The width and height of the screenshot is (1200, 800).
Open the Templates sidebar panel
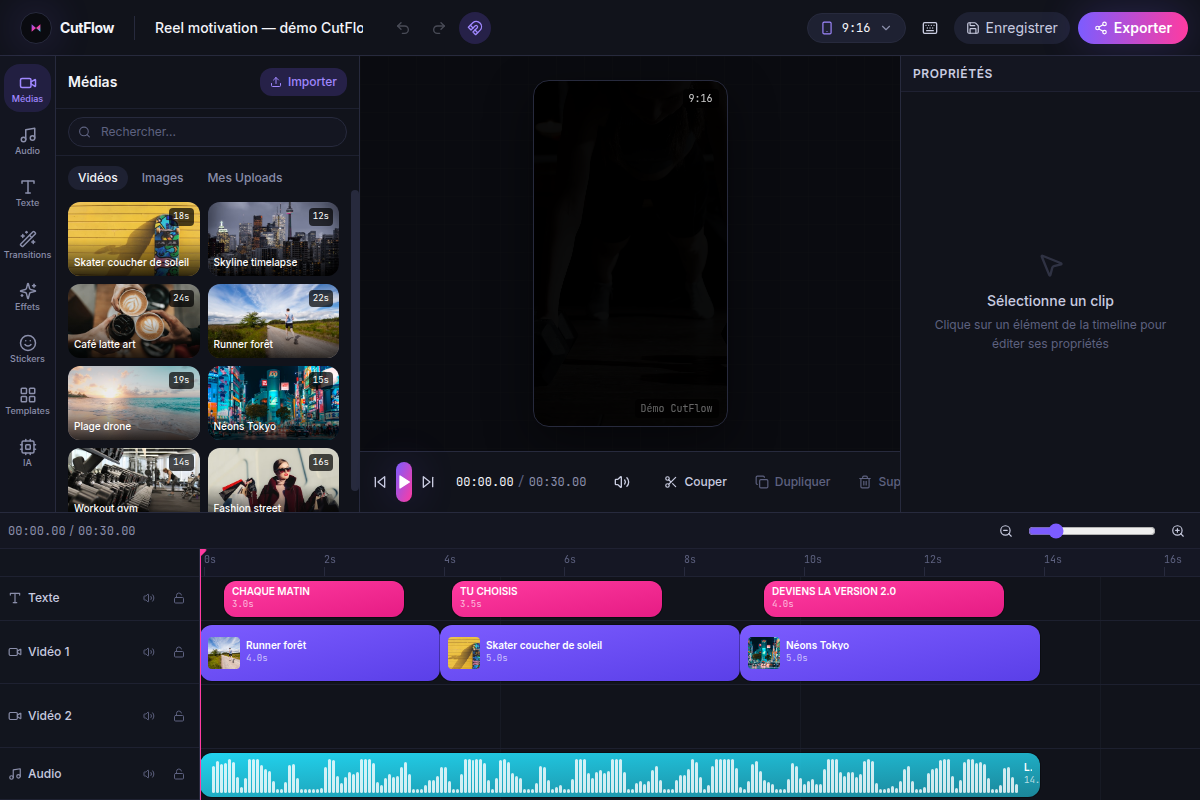point(27,400)
